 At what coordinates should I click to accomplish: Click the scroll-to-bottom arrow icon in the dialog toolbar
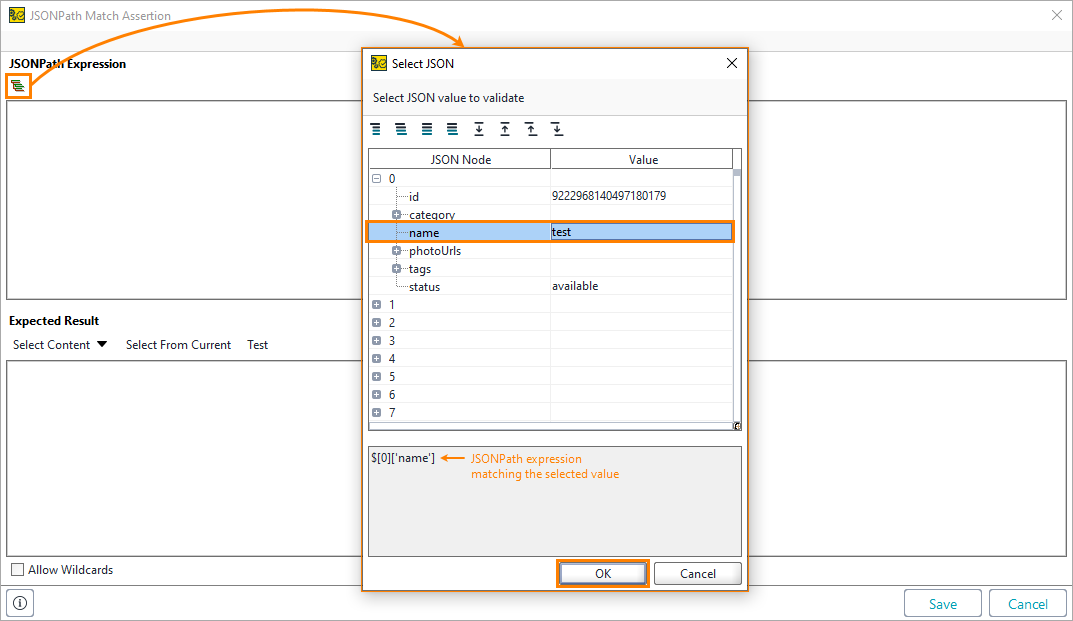click(x=479, y=129)
